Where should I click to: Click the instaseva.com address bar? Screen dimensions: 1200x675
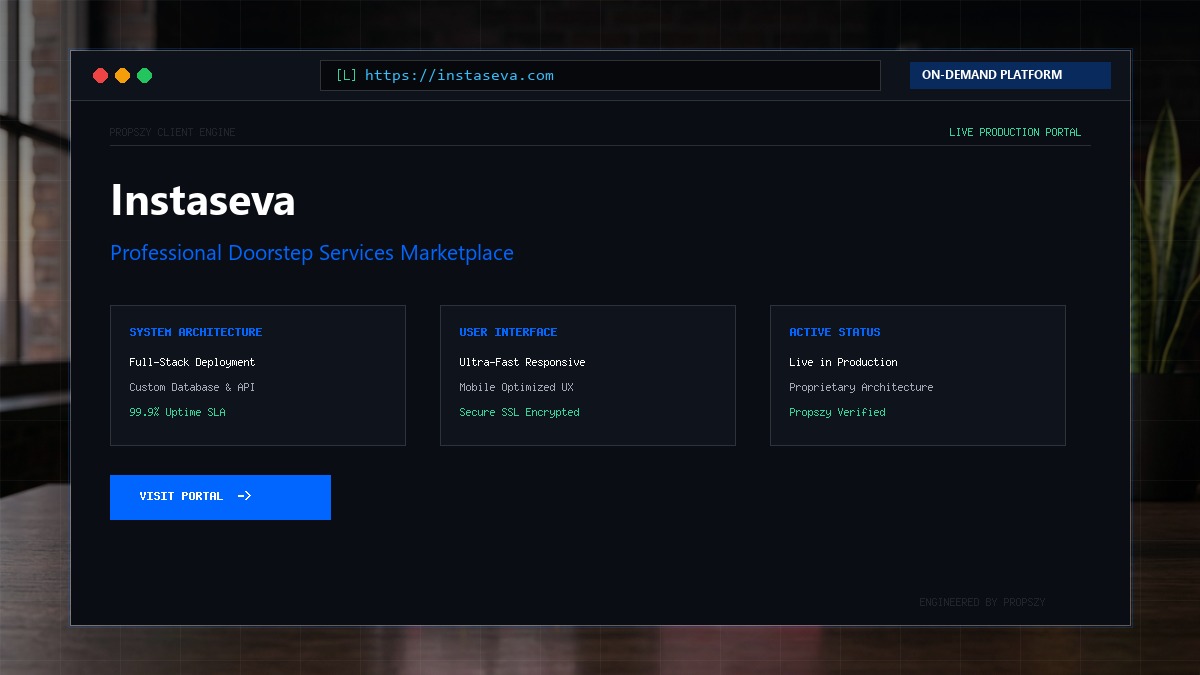pos(600,75)
